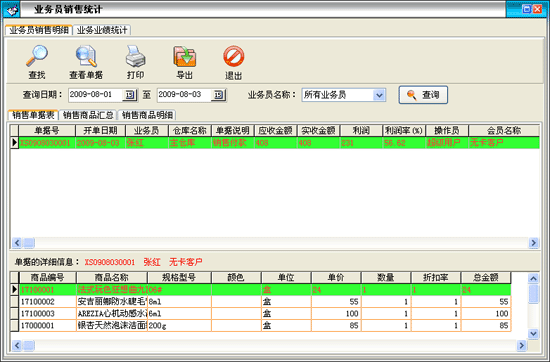The image size is (550, 362).
Task: Click the application icon in title bar
Action: 11,9
